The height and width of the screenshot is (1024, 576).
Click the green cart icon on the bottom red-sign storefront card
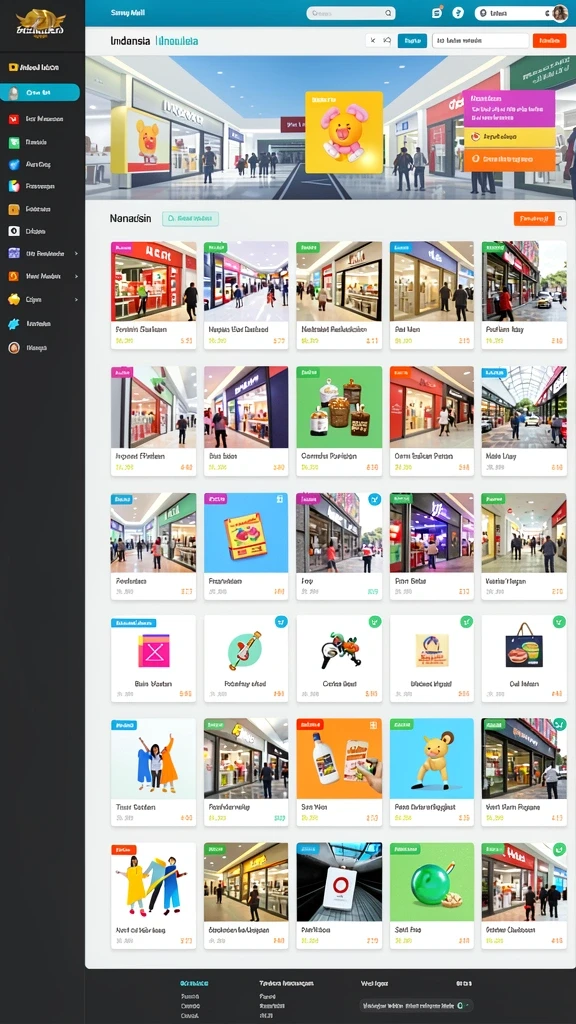point(559,850)
